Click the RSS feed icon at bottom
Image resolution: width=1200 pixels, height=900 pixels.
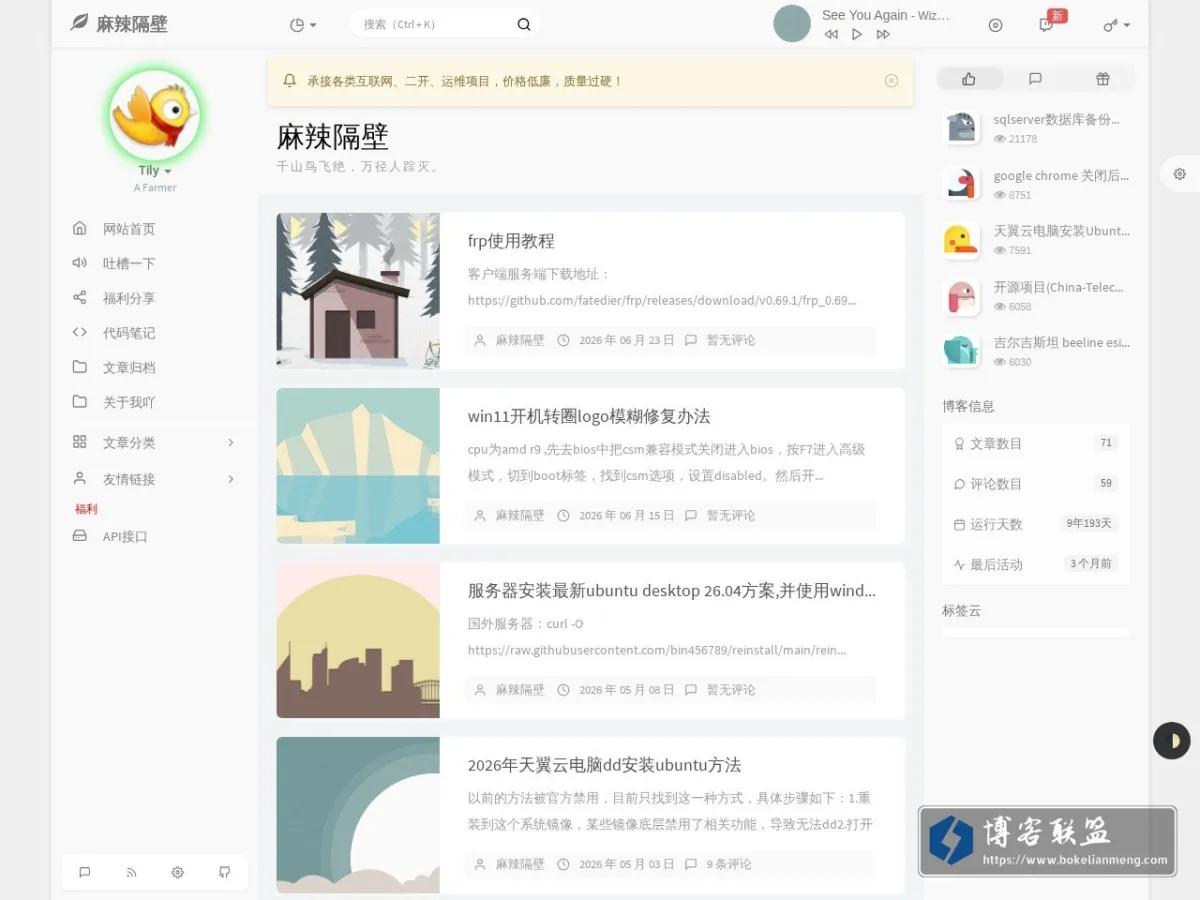pyautogui.click(x=131, y=872)
